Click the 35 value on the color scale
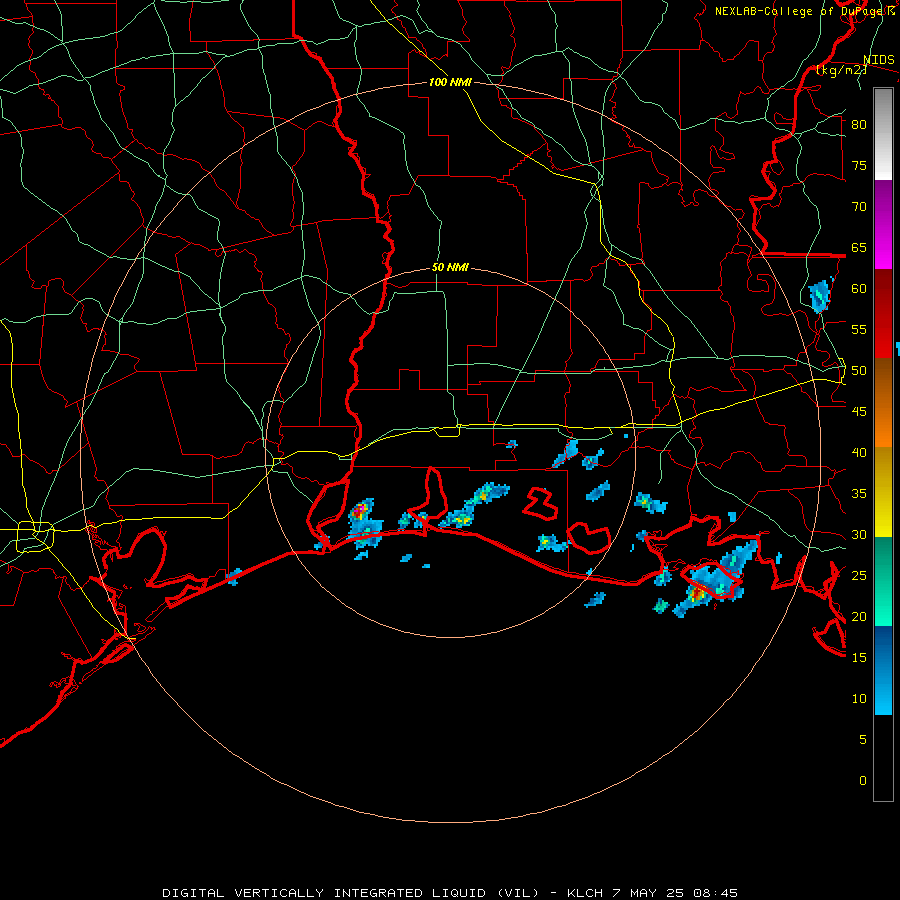The width and height of the screenshot is (900, 900). coord(859,494)
